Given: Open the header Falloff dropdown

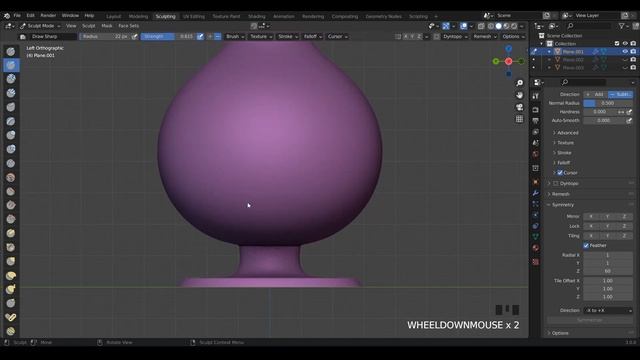Looking at the screenshot, I should click(313, 36).
